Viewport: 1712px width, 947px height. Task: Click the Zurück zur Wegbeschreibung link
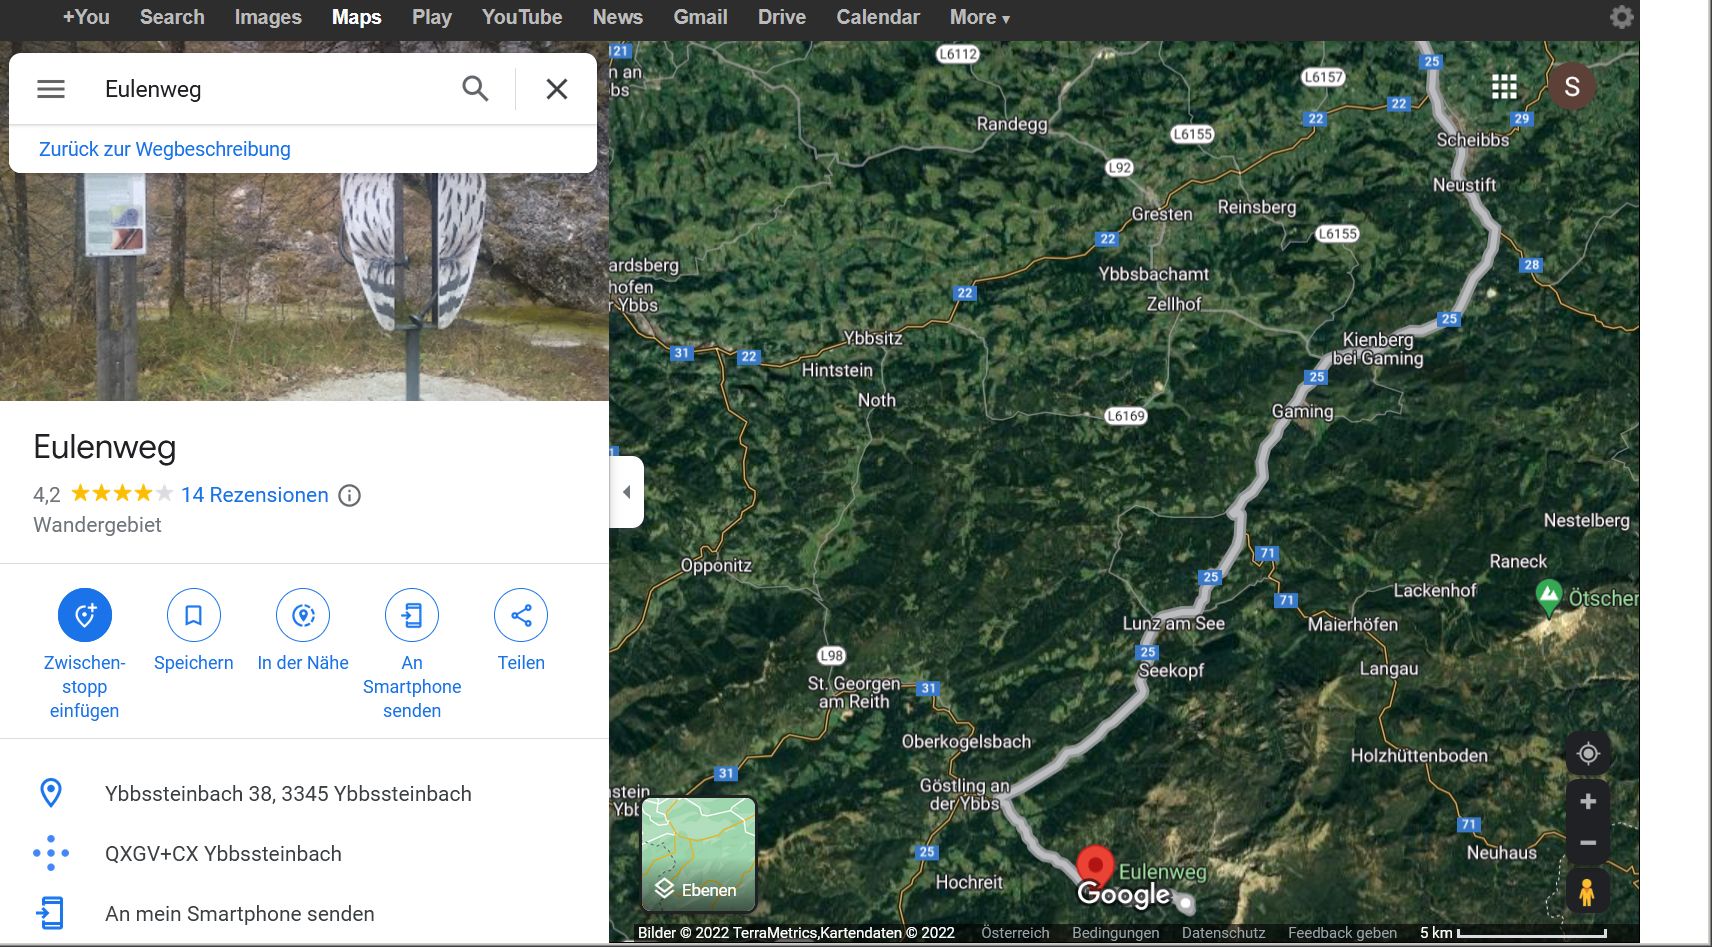click(165, 149)
